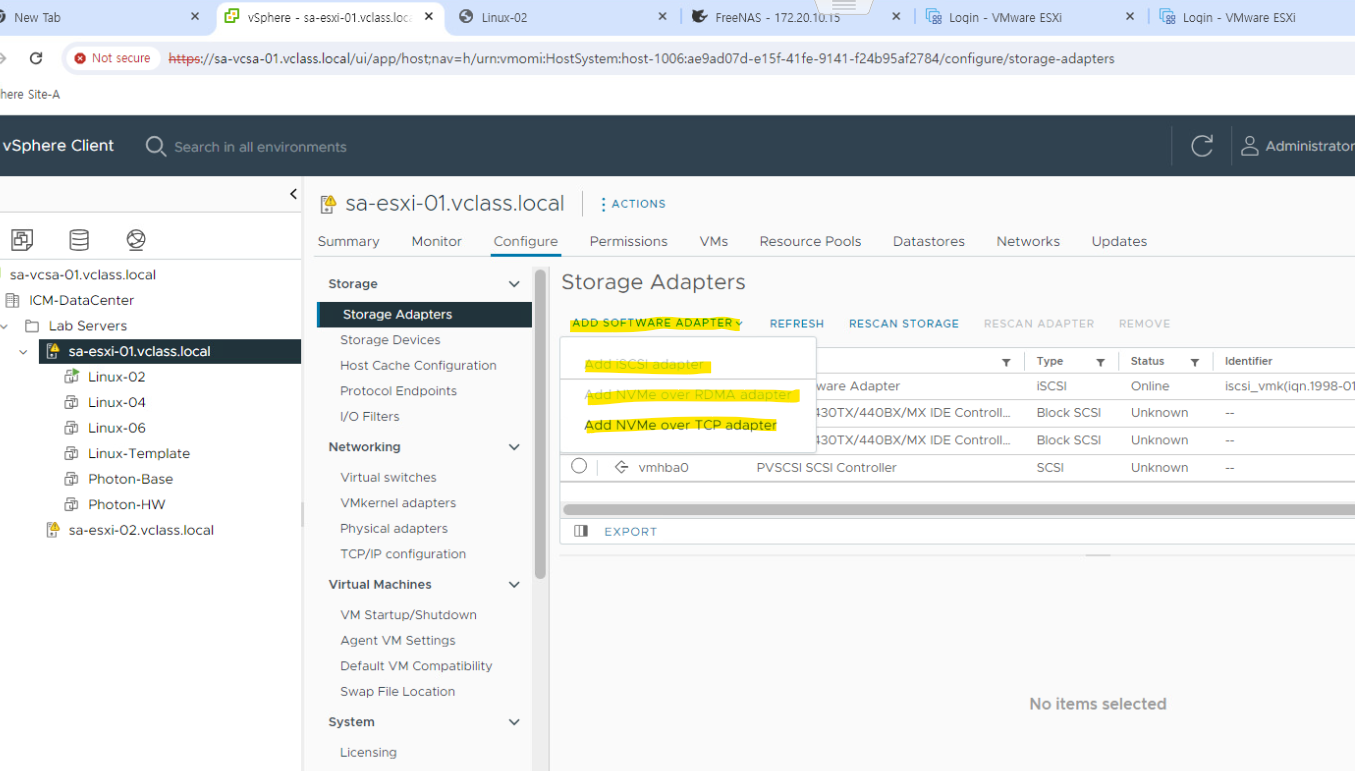Viewport: 1355px width, 771px height.
Task: Click the ICM-DataCenter datacenter icon
Action: click(x=13, y=300)
